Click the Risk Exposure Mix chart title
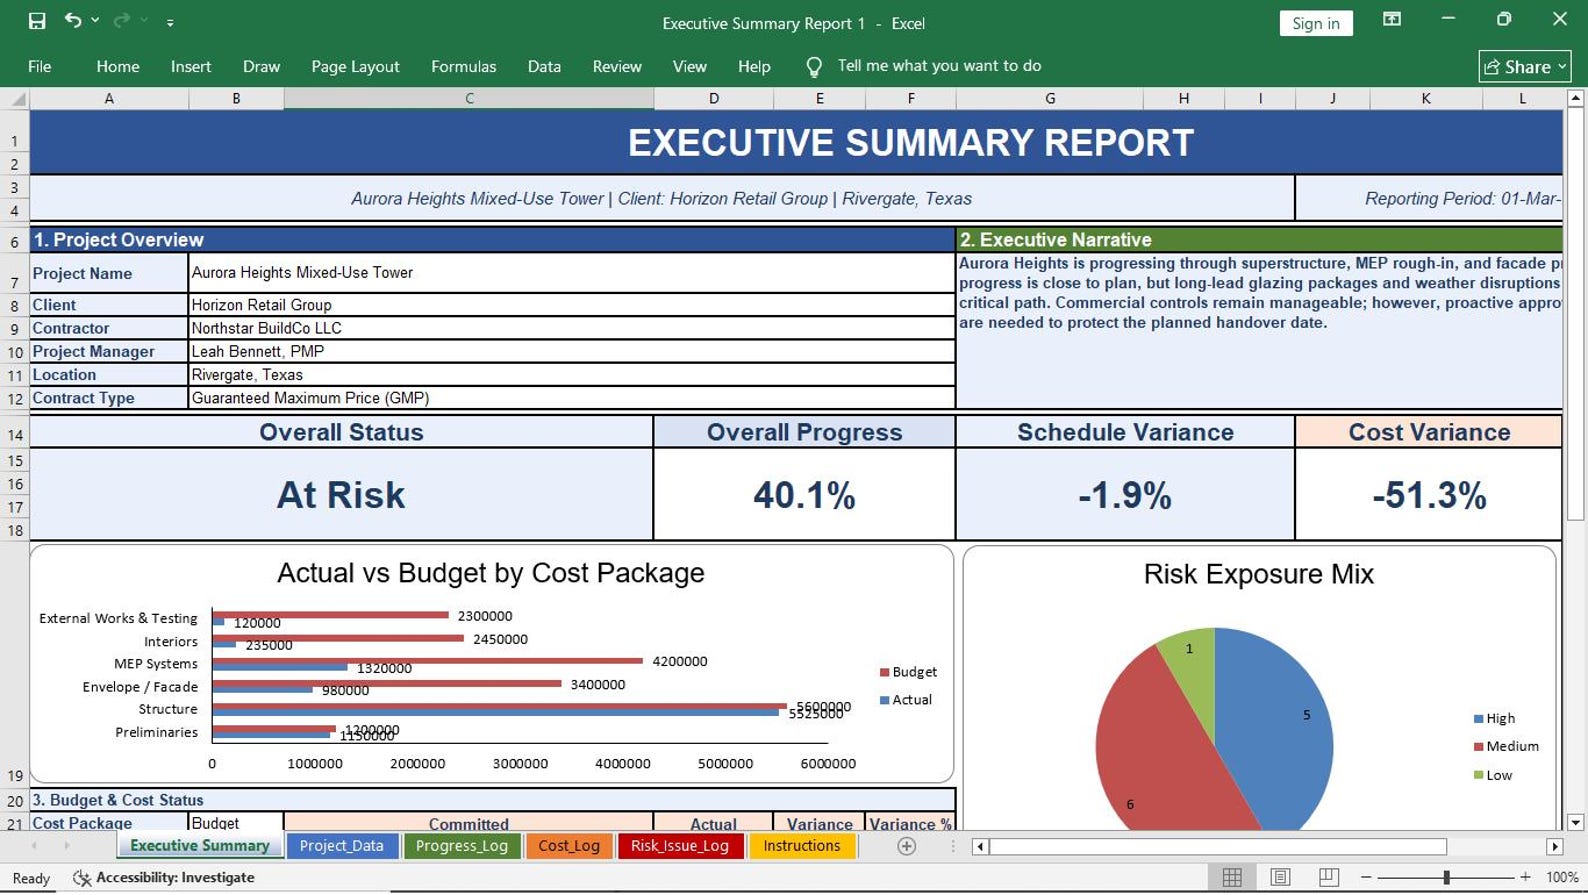This screenshot has height=895, width=1588. [x=1258, y=574]
